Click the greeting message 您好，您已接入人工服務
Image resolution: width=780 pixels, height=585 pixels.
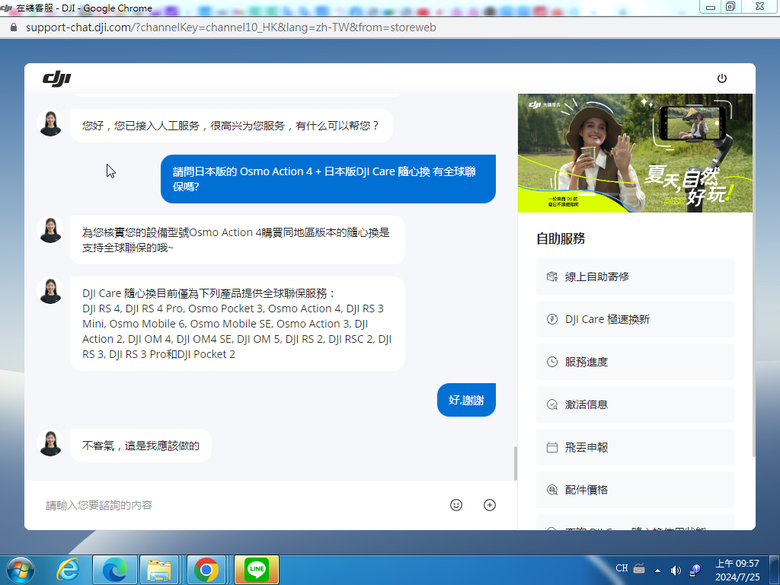[231, 125]
